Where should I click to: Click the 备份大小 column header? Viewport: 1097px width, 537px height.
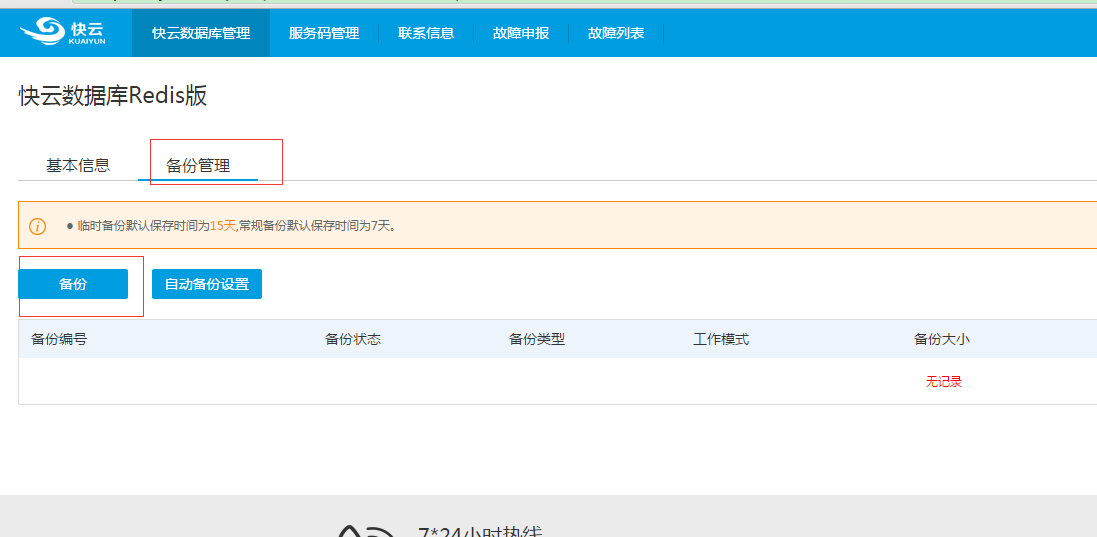[x=942, y=339]
